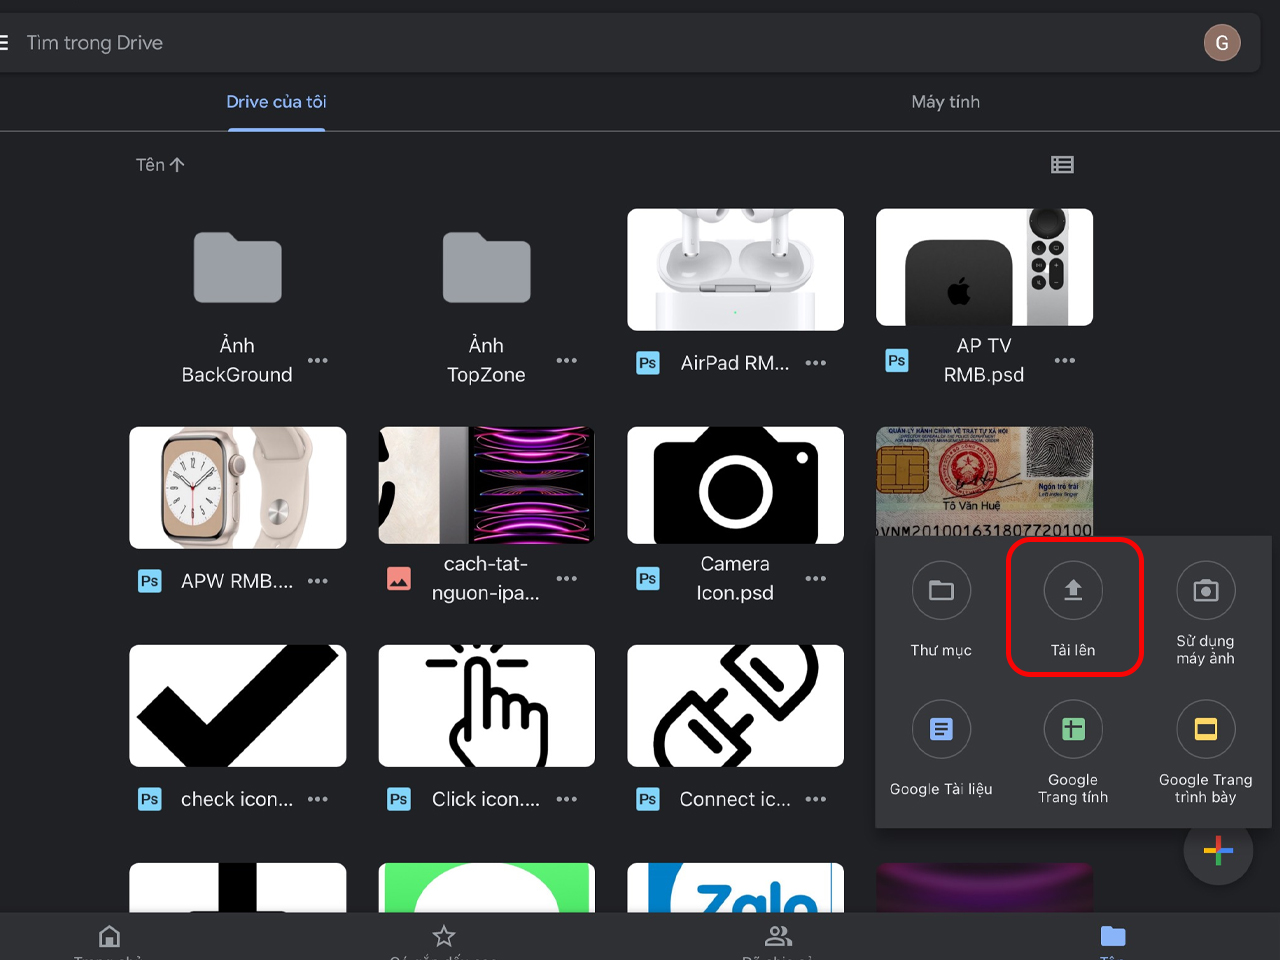Open the Apple TV thumbnail preview
1280x960 pixels.
click(x=984, y=267)
